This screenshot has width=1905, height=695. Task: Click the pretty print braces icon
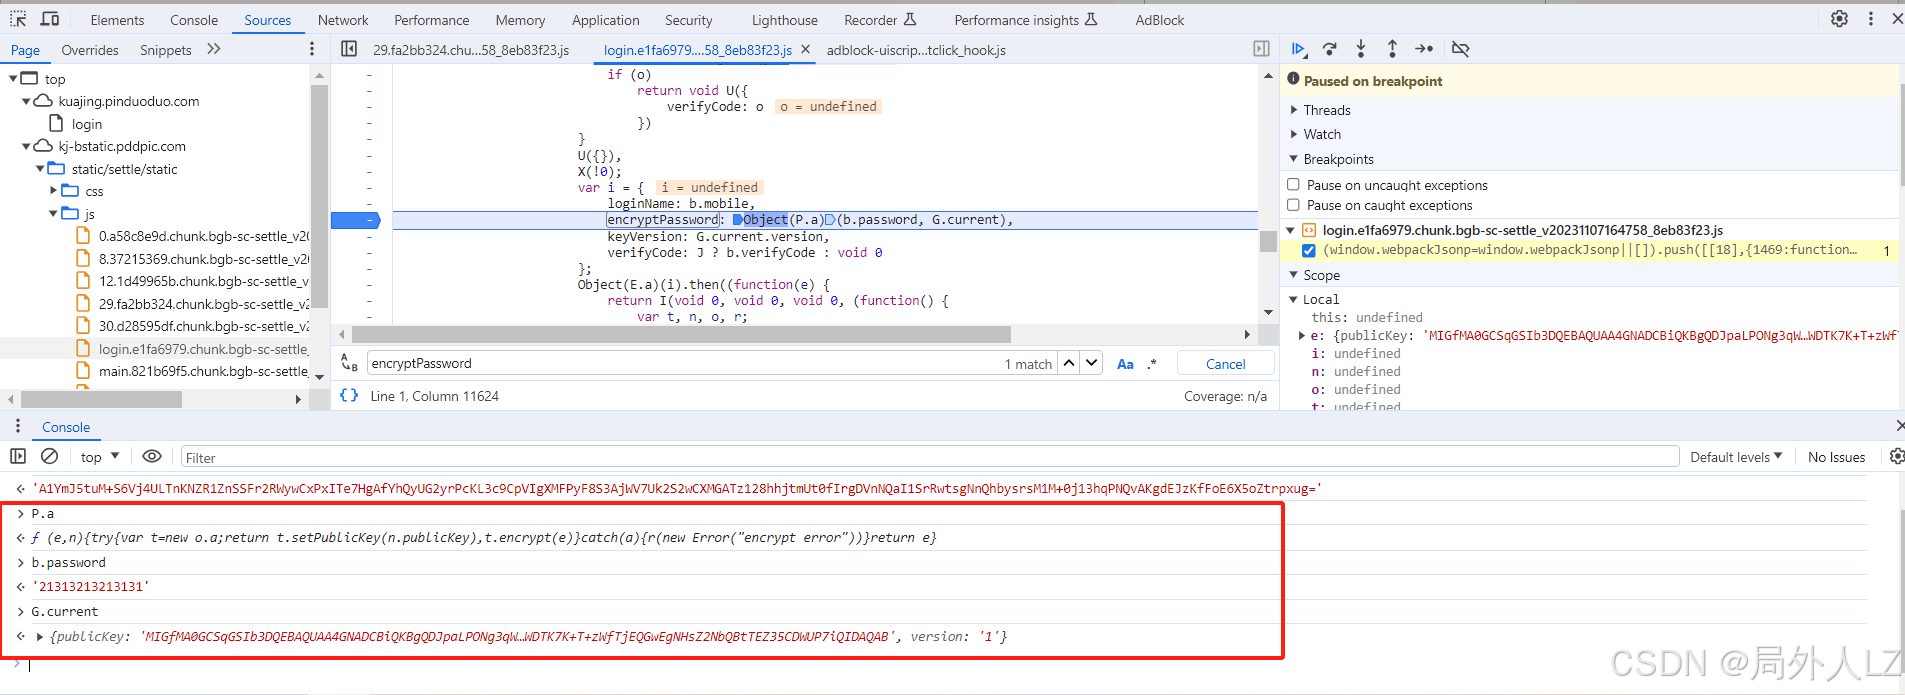pyautogui.click(x=349, y=396)
